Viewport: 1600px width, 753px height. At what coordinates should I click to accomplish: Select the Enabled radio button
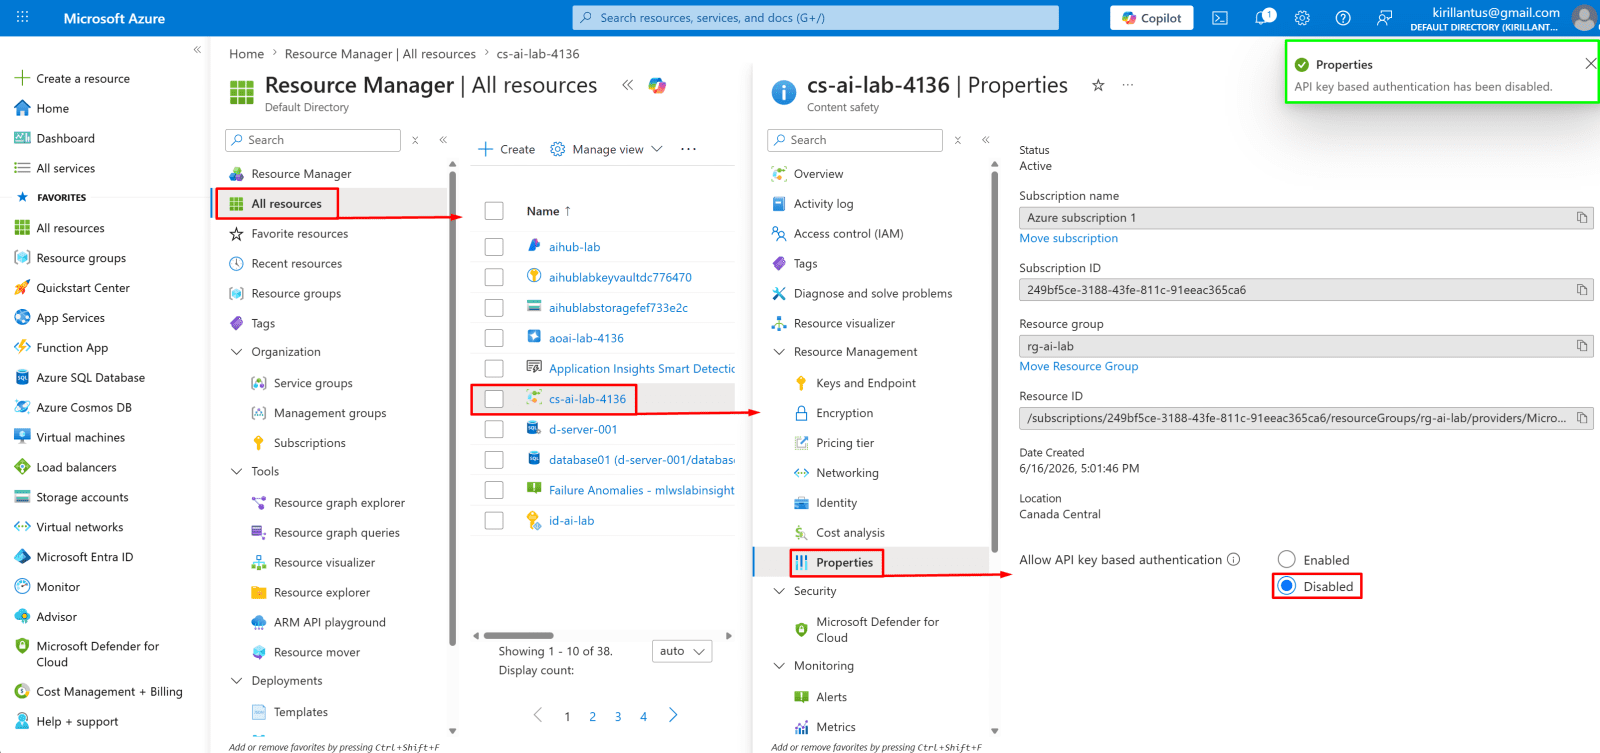tap(1287, 560)
